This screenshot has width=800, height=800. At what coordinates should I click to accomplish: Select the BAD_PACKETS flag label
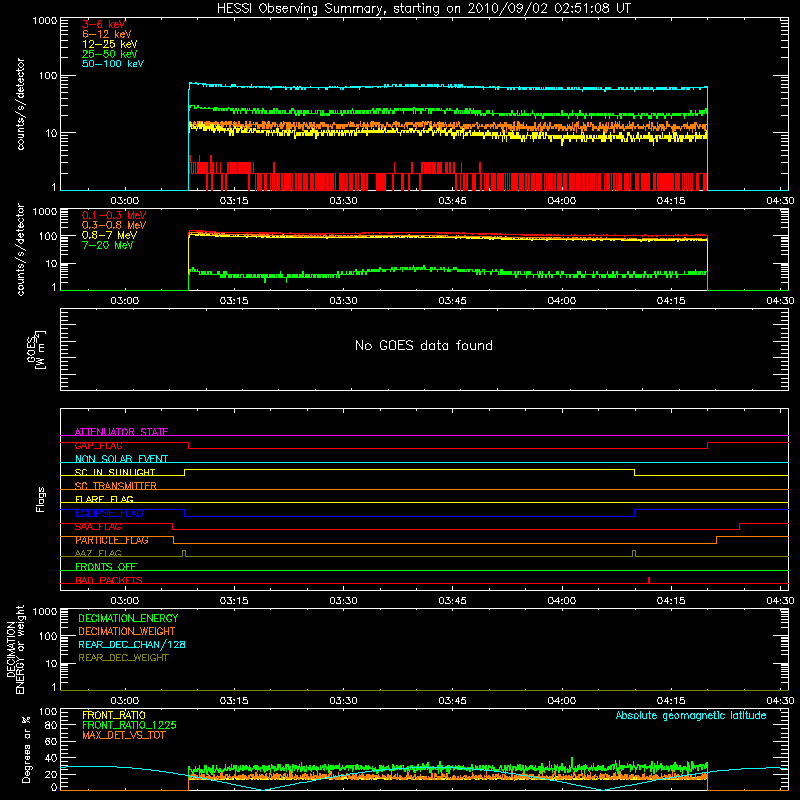pos(109,580)
